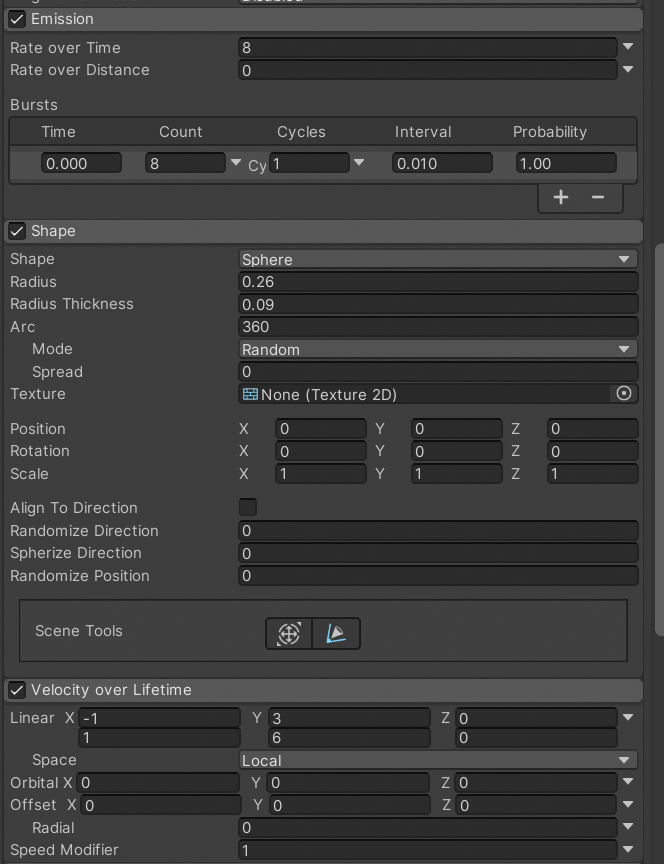Remove burst with the minus button
This screenshot has width=664, height=864.
(598, 197)
